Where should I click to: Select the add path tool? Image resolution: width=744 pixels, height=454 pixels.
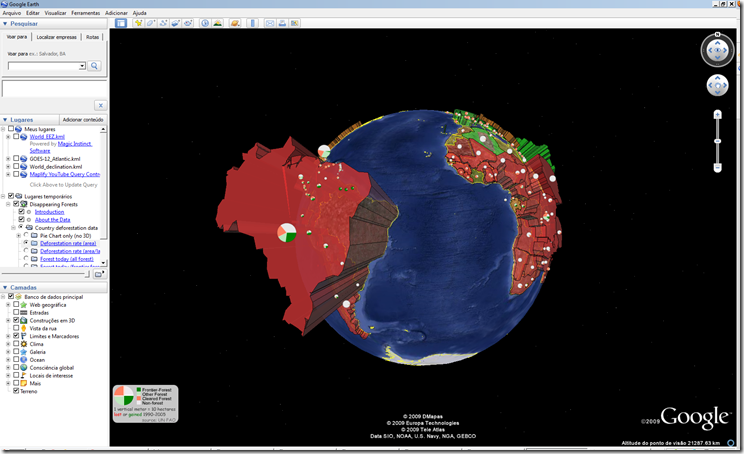coord(163,23)
